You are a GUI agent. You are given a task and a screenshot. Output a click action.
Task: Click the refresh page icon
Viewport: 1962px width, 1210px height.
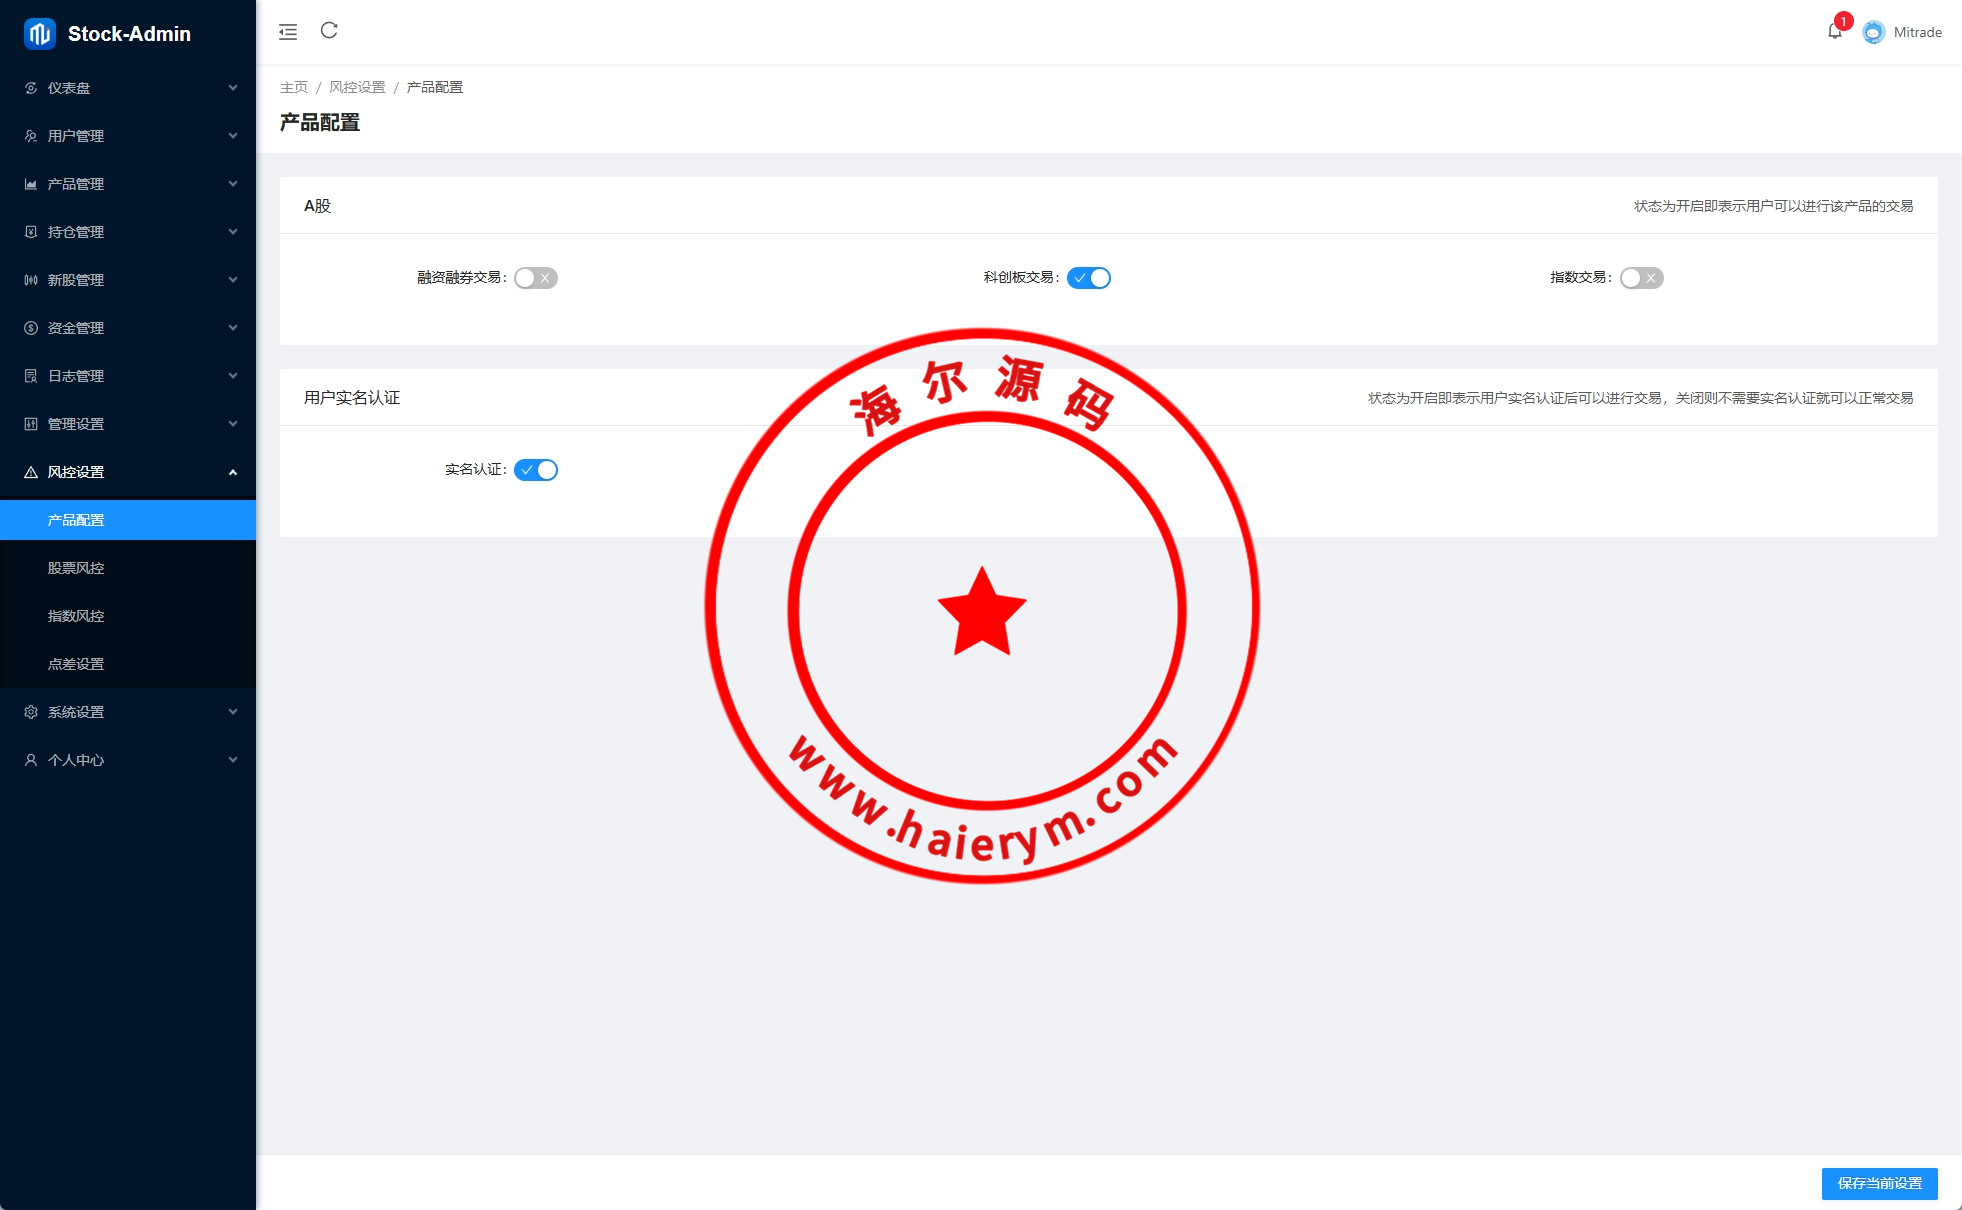pos(329,30)
